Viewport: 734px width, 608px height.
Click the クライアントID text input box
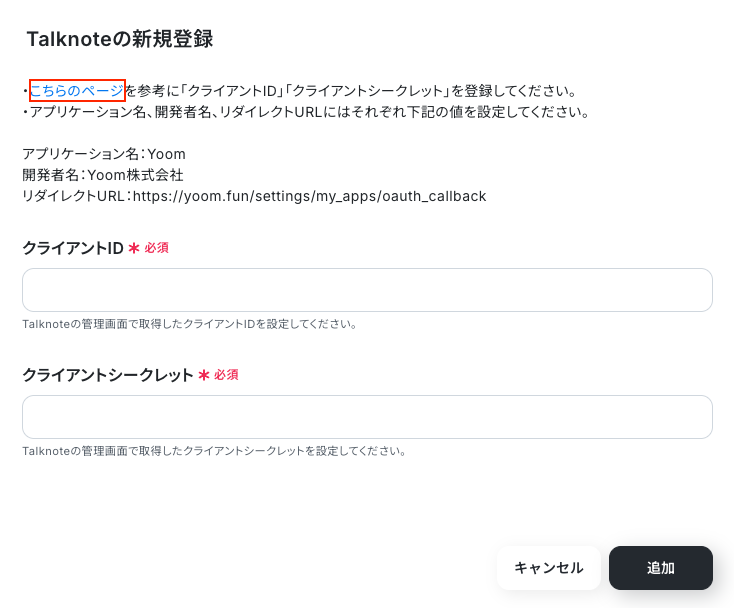click(x=367, y=290)
